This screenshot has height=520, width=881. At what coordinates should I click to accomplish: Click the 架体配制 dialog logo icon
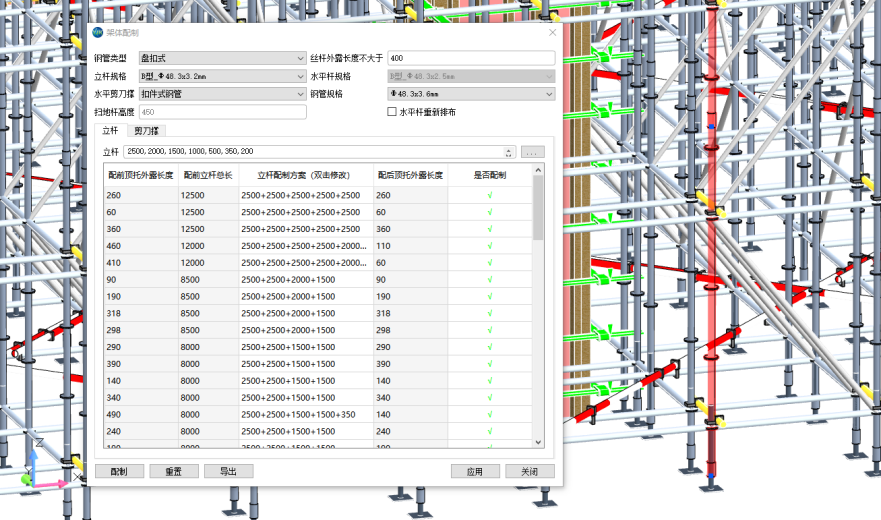(x=98, y=33)
